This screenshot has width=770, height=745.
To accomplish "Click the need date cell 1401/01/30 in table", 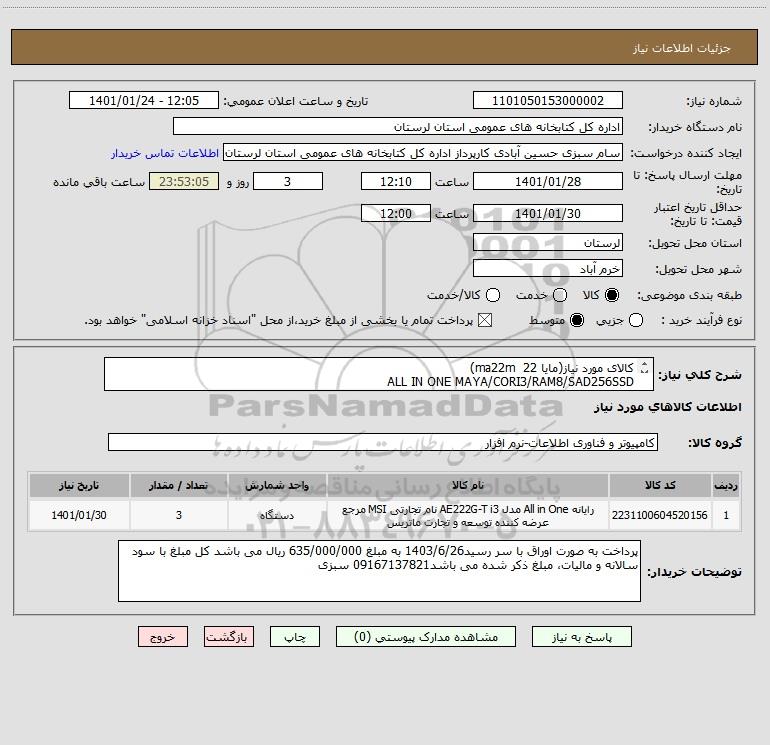I will (79, 515).
